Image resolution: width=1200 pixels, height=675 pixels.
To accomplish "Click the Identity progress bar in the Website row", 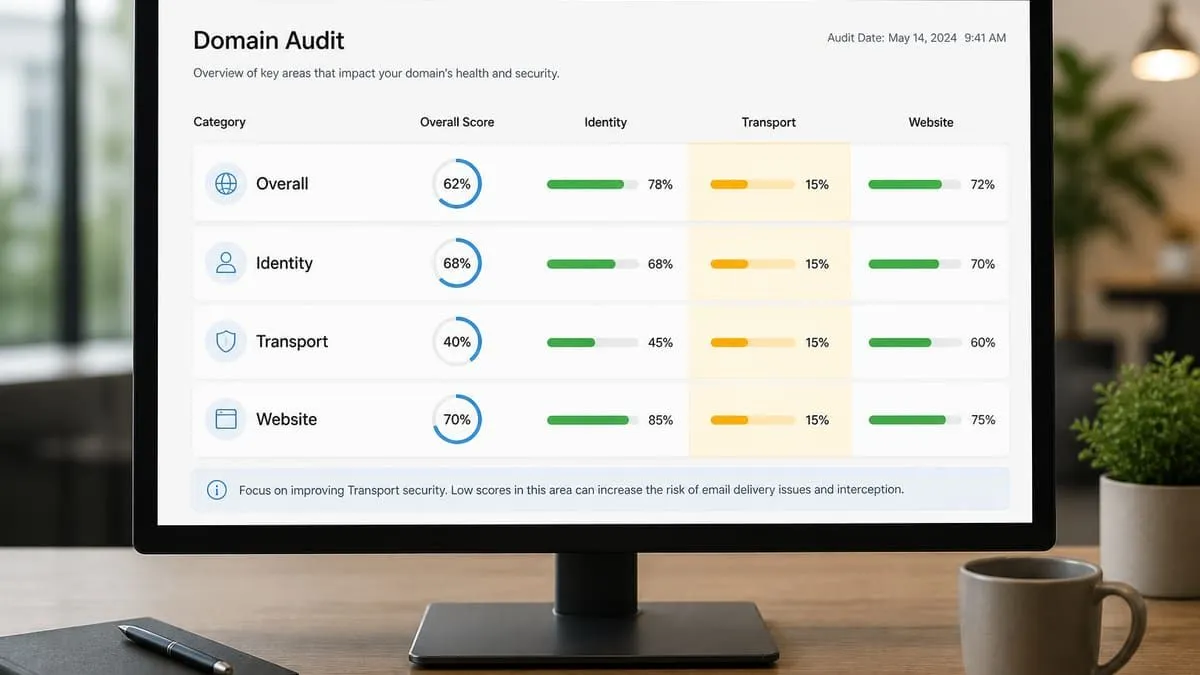I will click(x=593, y=420).
